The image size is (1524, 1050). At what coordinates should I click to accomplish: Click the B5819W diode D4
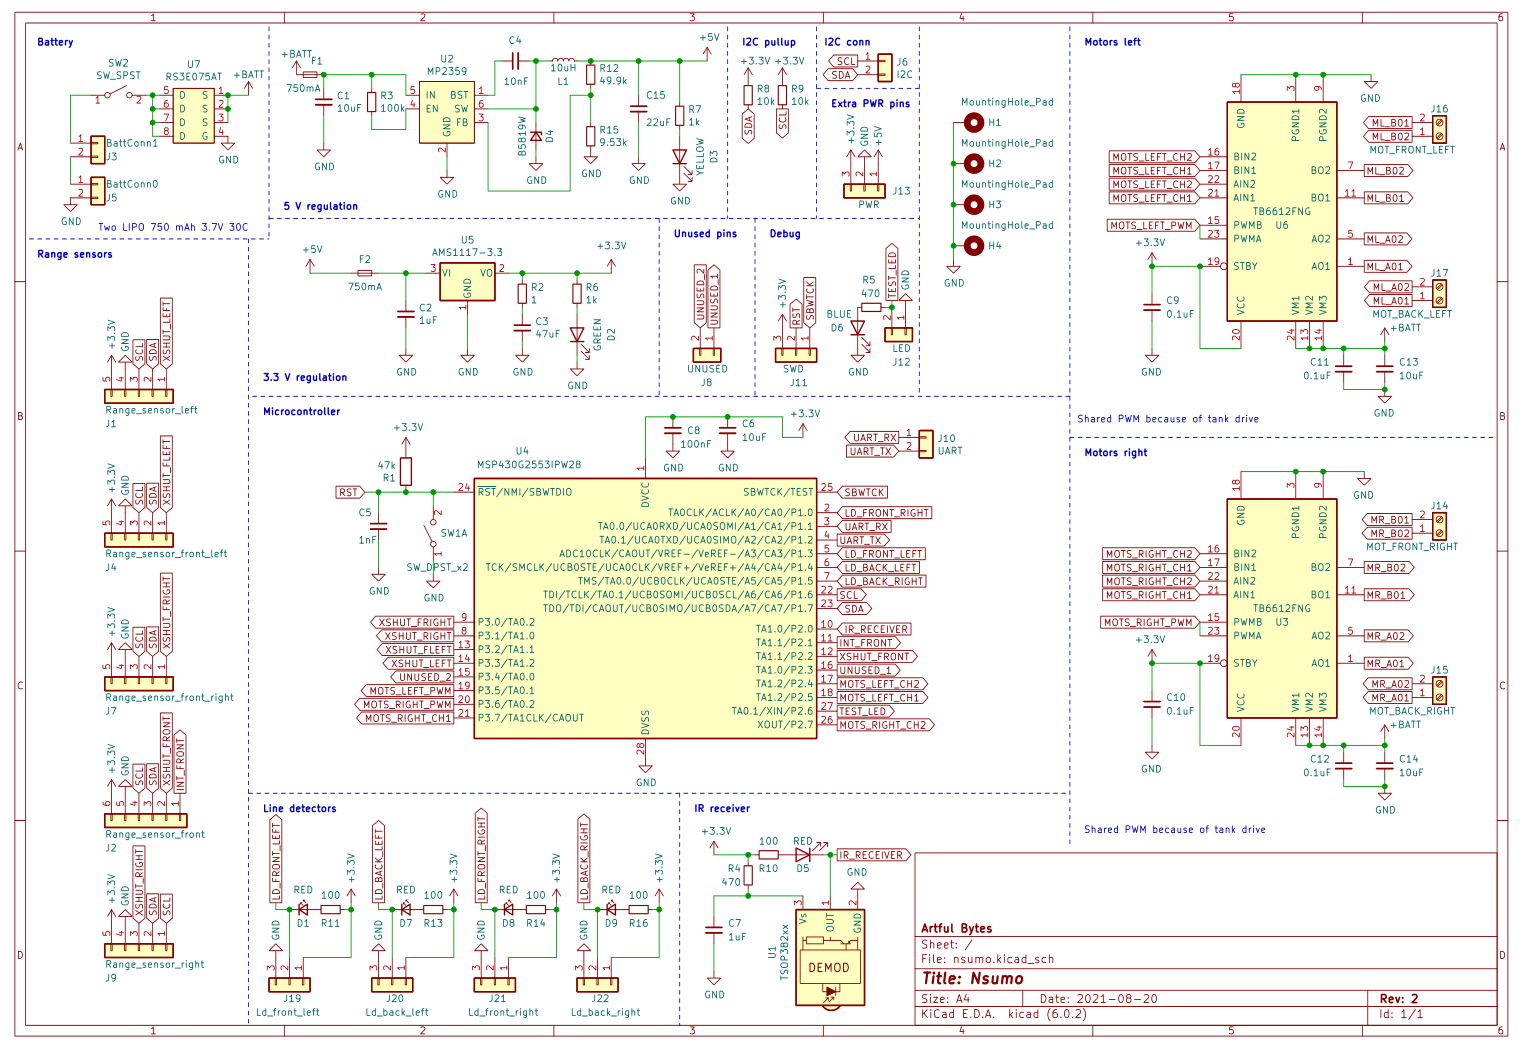536,135
